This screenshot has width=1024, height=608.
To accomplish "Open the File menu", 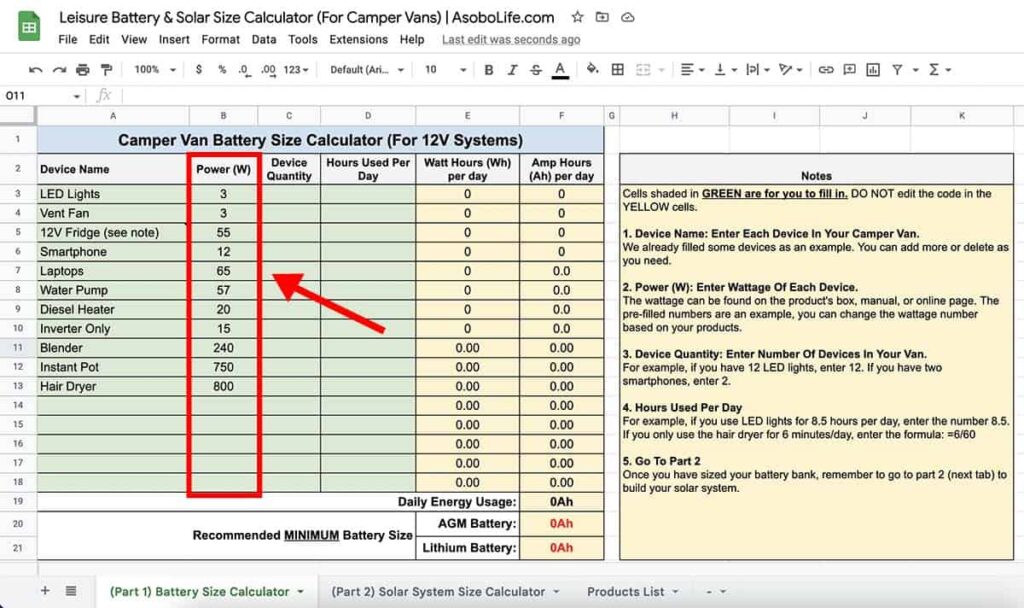I will [67, 39].
